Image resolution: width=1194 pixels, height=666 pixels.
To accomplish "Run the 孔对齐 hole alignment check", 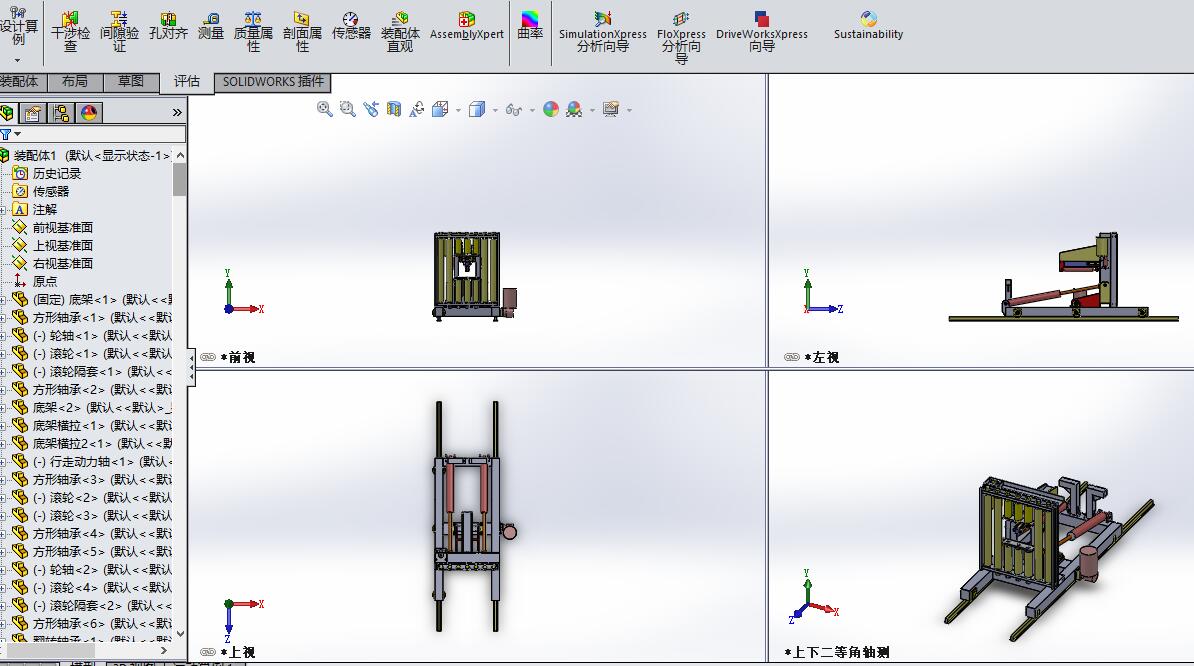I will [x=168, y=26].
